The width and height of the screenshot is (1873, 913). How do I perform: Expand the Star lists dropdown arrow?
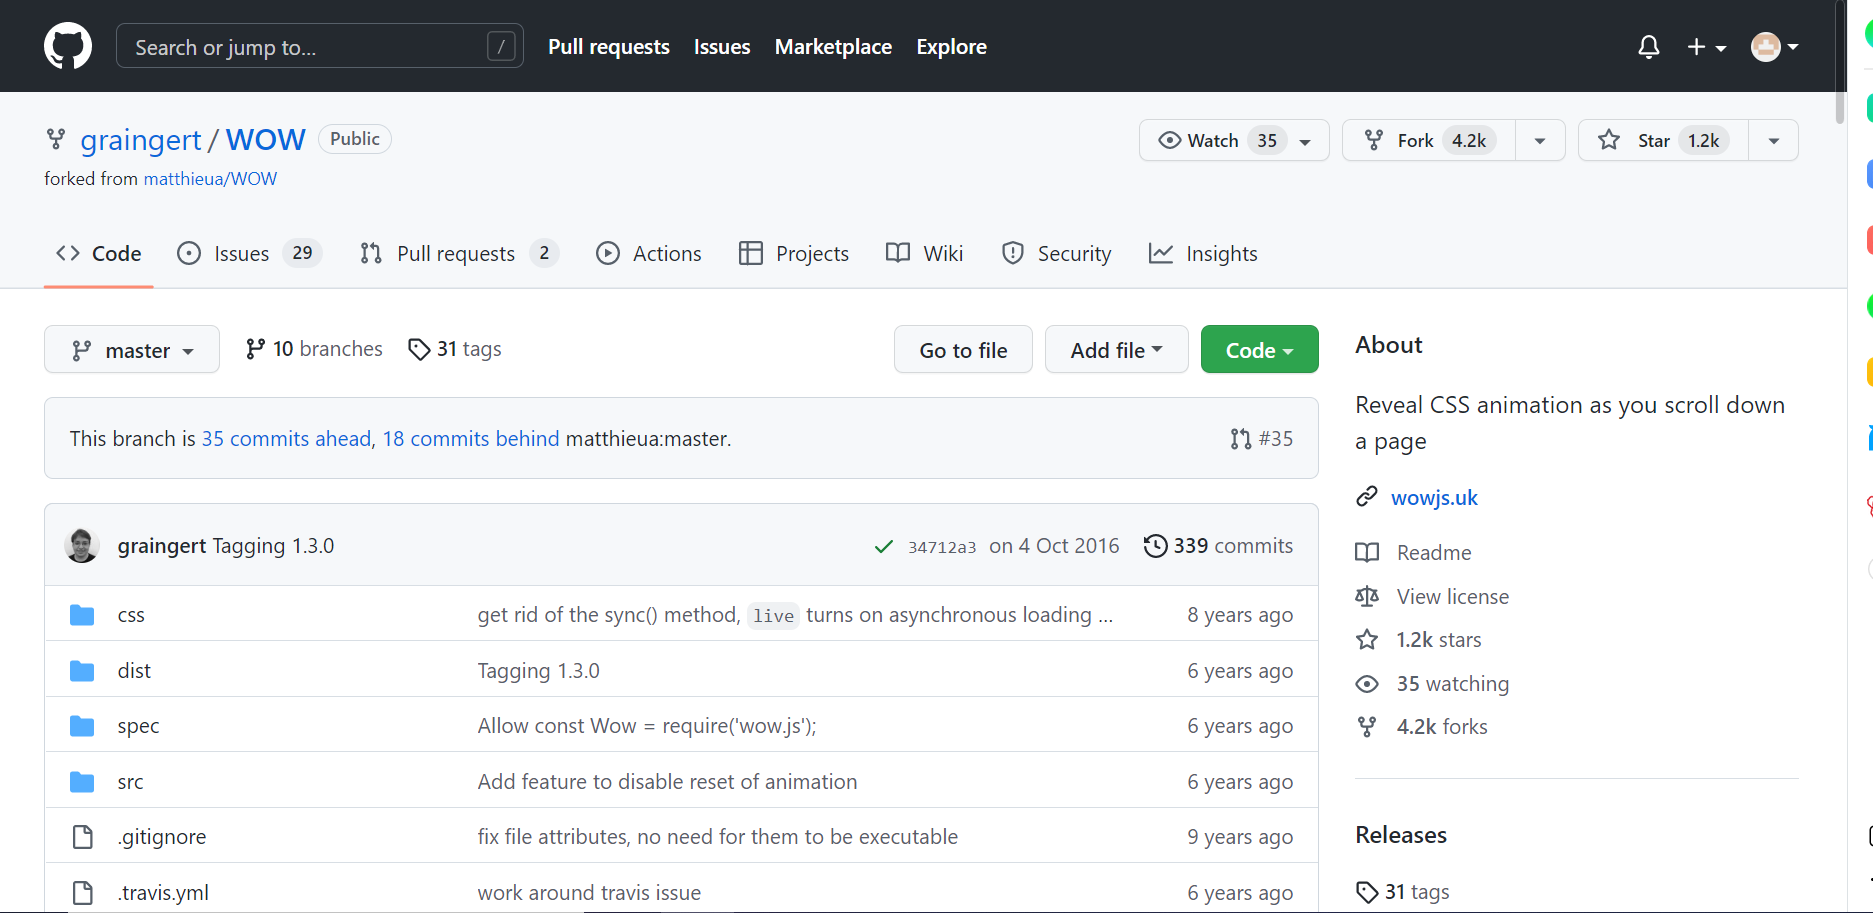[1773, 140]
